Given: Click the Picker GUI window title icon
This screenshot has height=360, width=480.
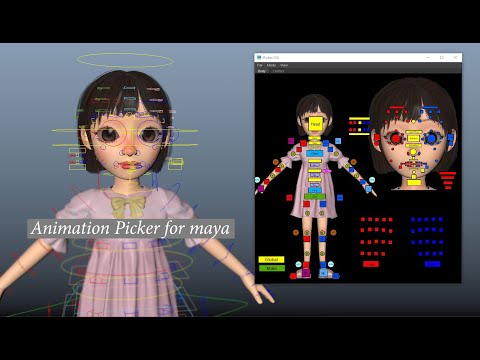Looking at the screenshot, I should [x=259, y=58].
